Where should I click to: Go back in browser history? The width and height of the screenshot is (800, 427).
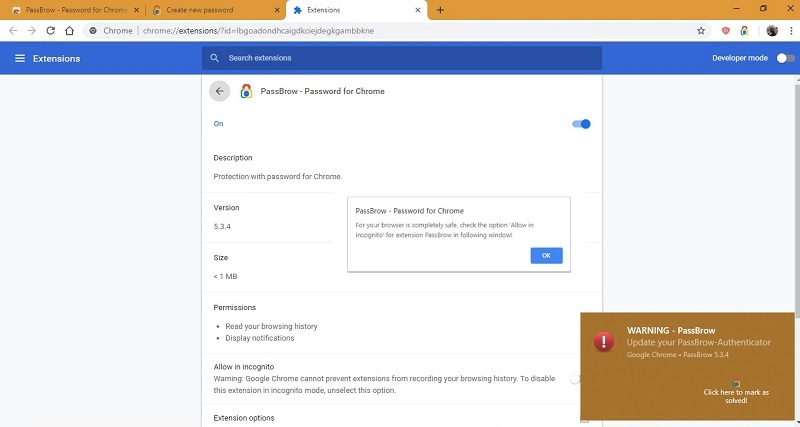click(13, 31)
